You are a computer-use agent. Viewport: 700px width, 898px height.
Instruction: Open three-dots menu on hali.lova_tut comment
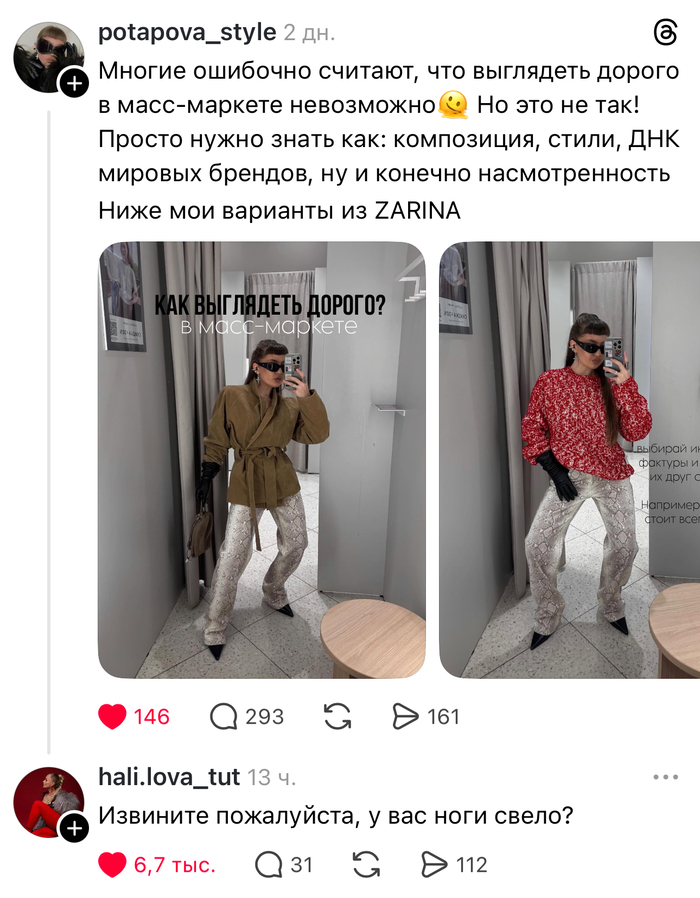pyautogui.click(x=665, y=777)
